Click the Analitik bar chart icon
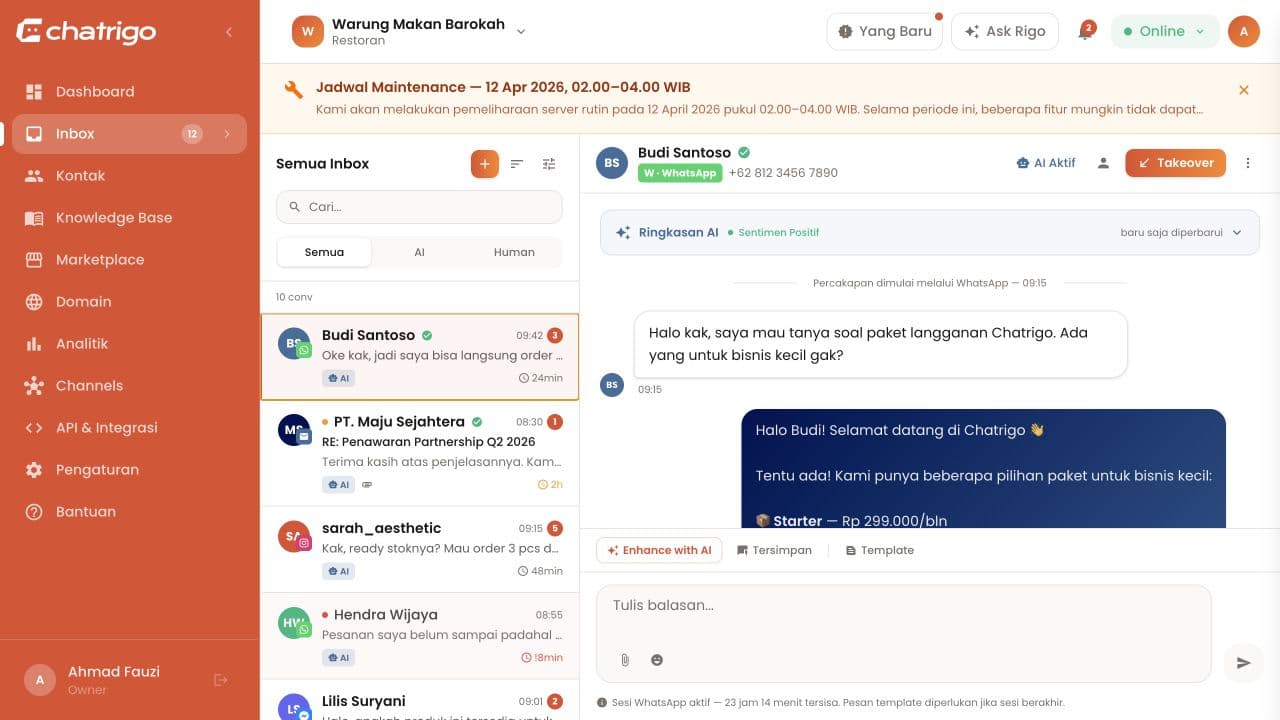This screenshot has height=720, width=1280. point(34,344)
